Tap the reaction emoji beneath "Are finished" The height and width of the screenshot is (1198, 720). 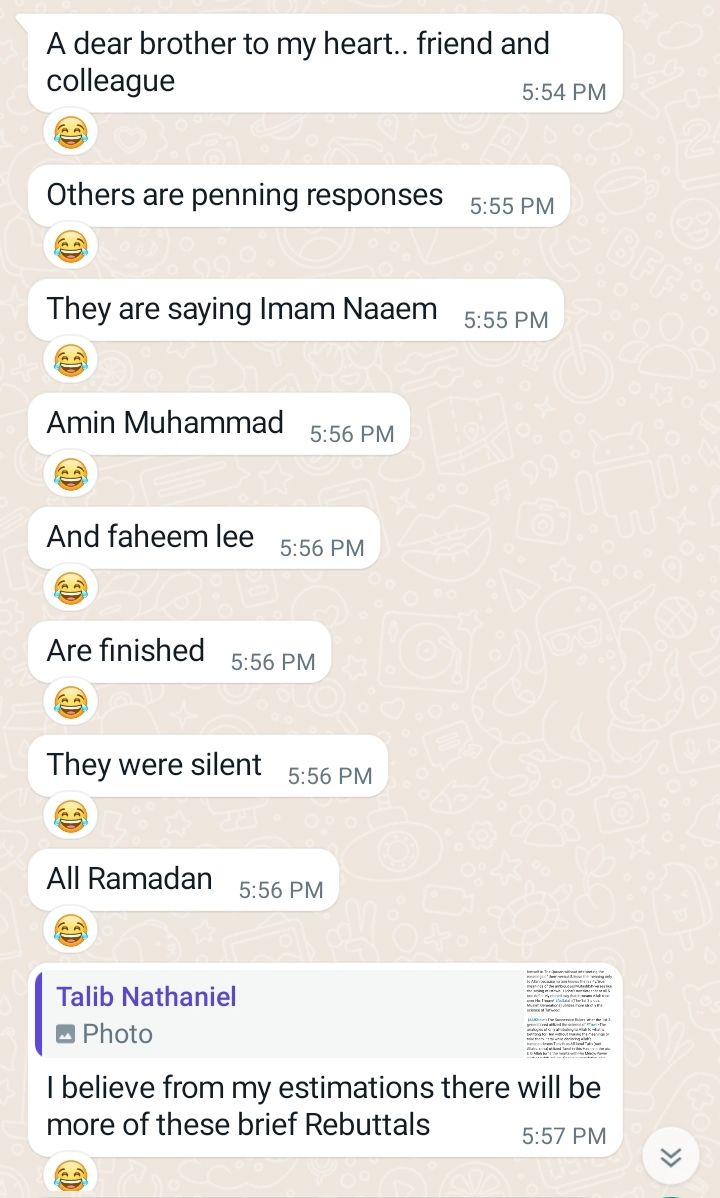tap(70, 701)
